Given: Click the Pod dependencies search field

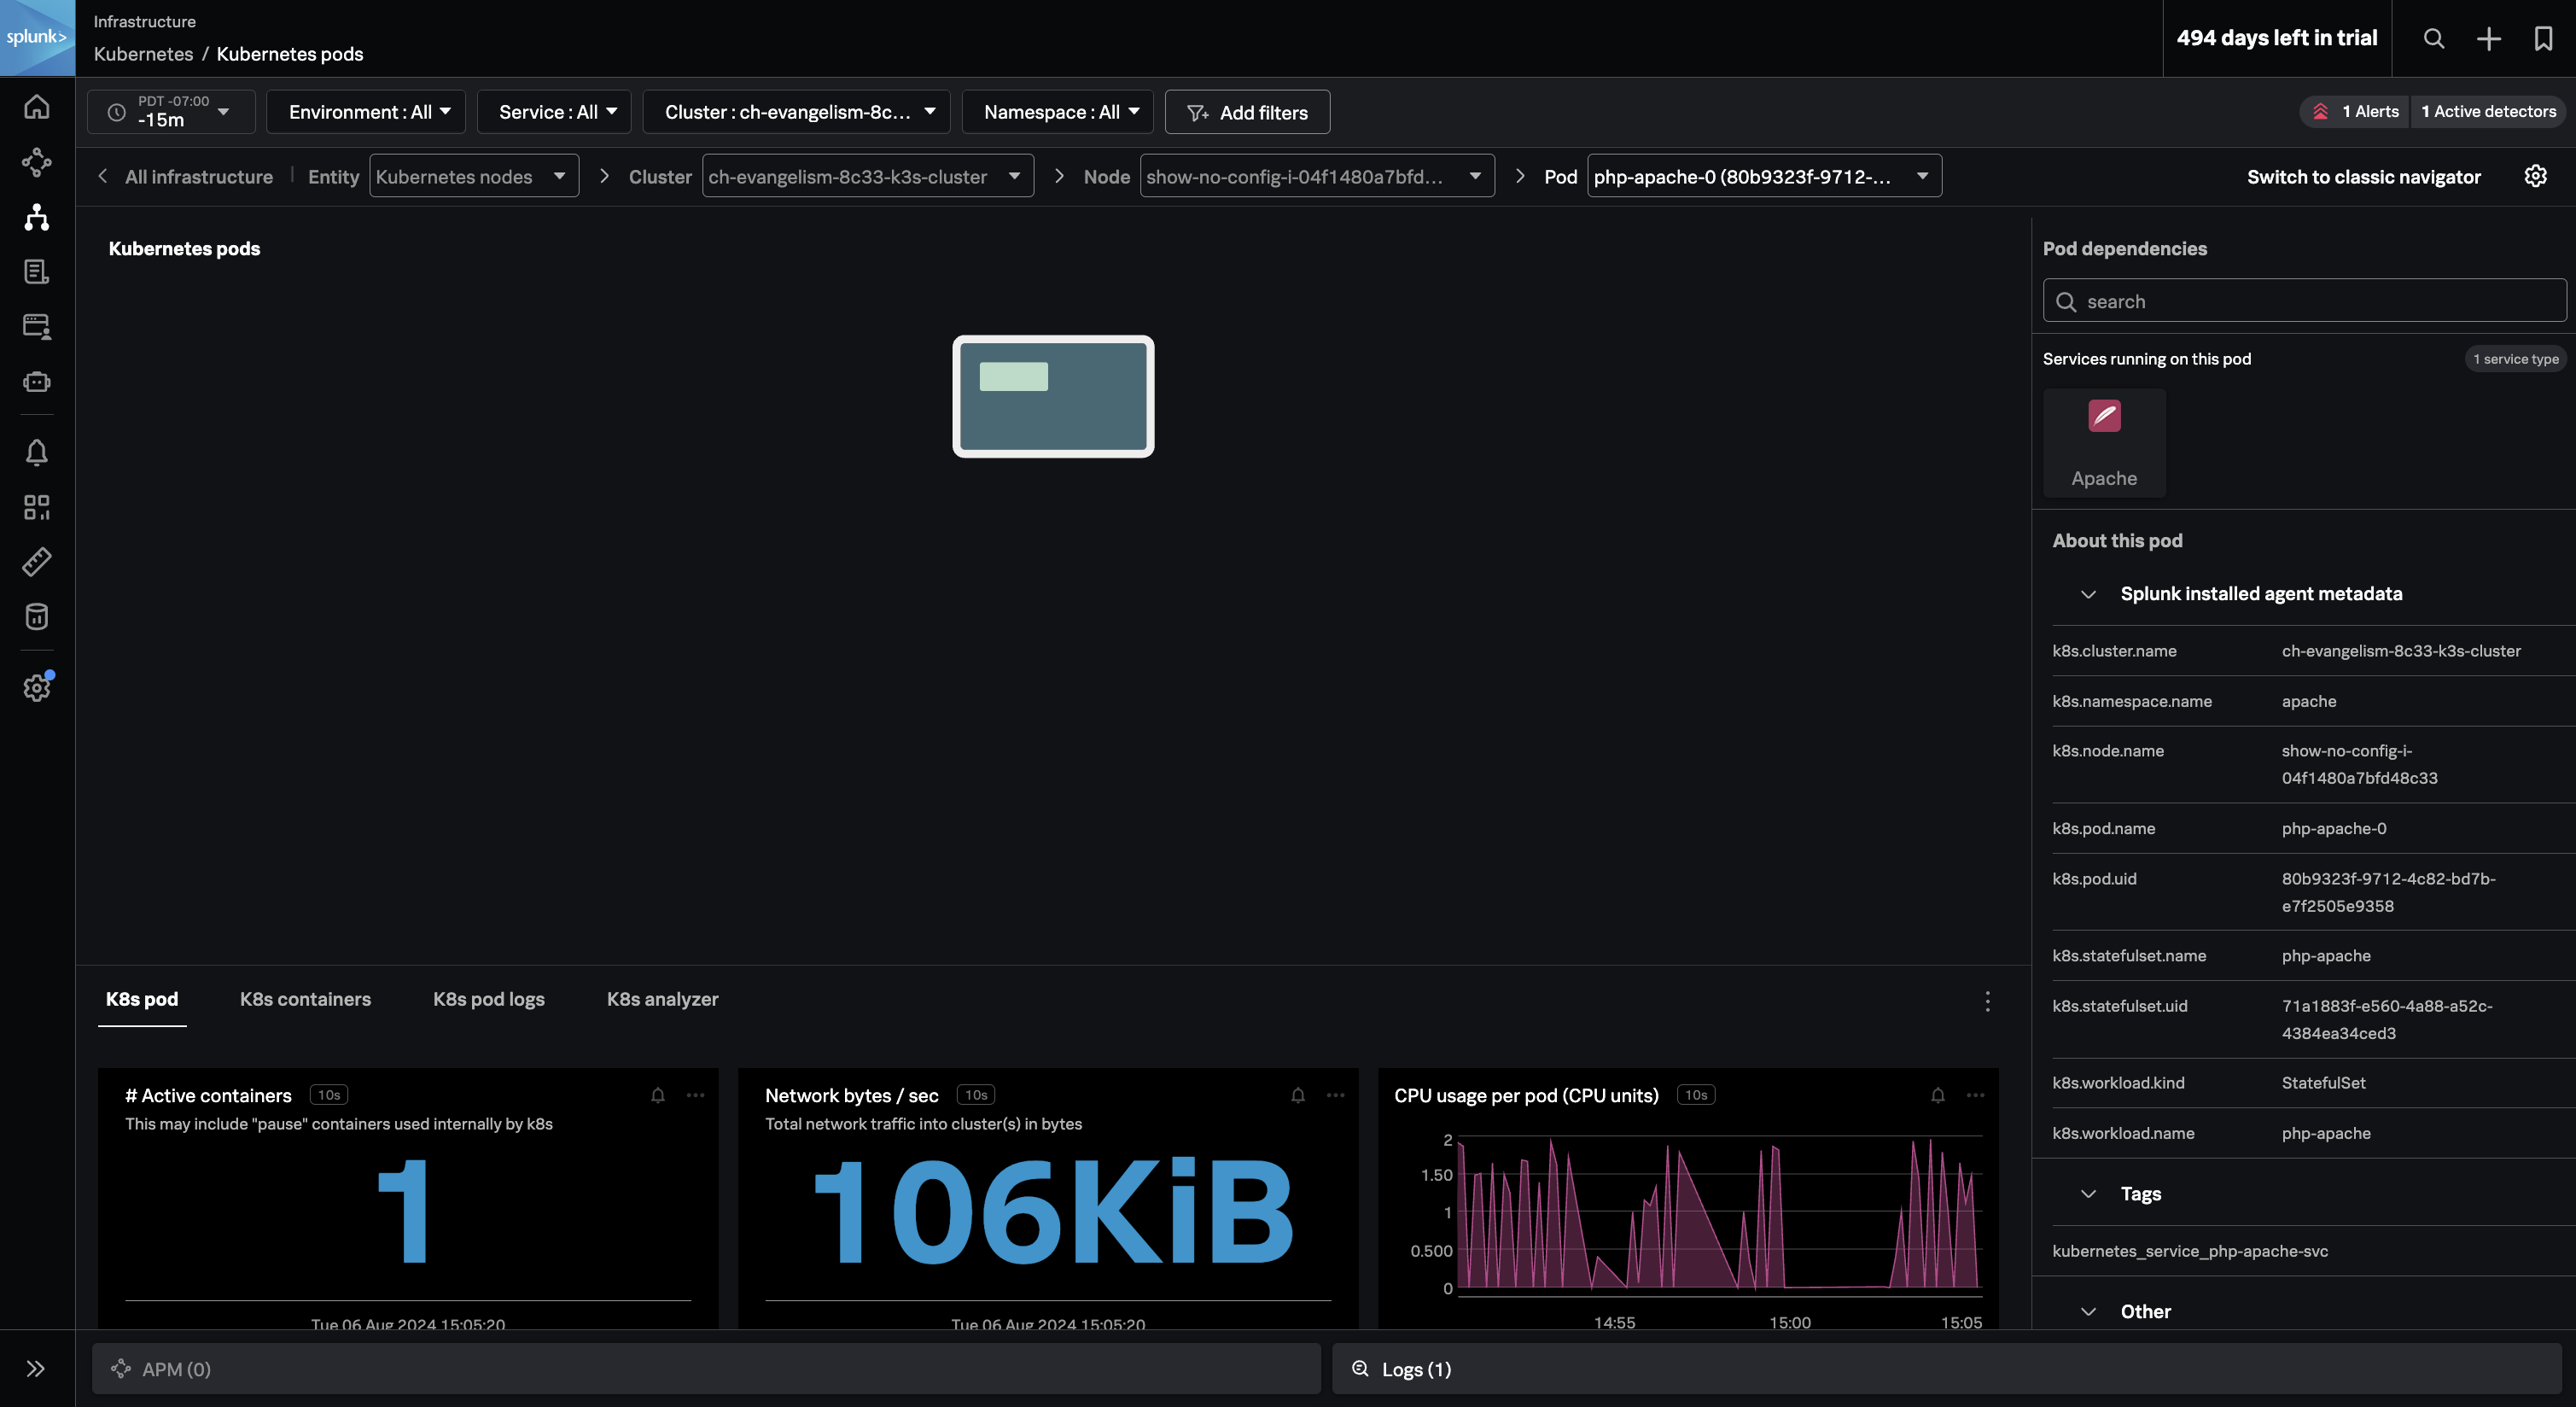Looking at the screenshot, I should 2300,301.
